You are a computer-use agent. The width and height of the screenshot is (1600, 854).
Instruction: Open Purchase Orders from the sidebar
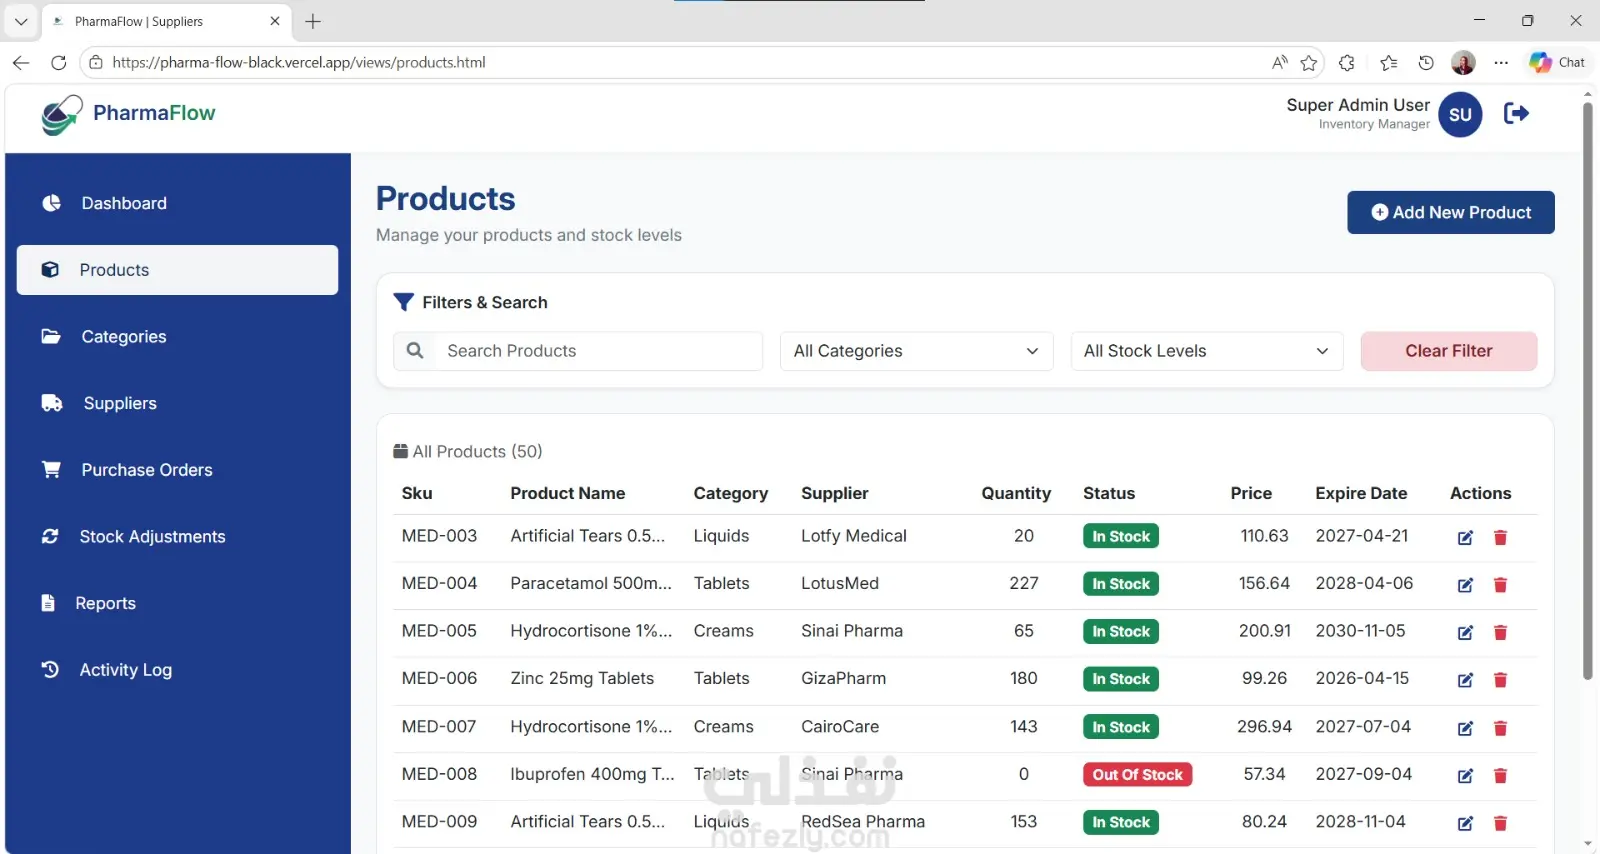(x=147, y=470)
